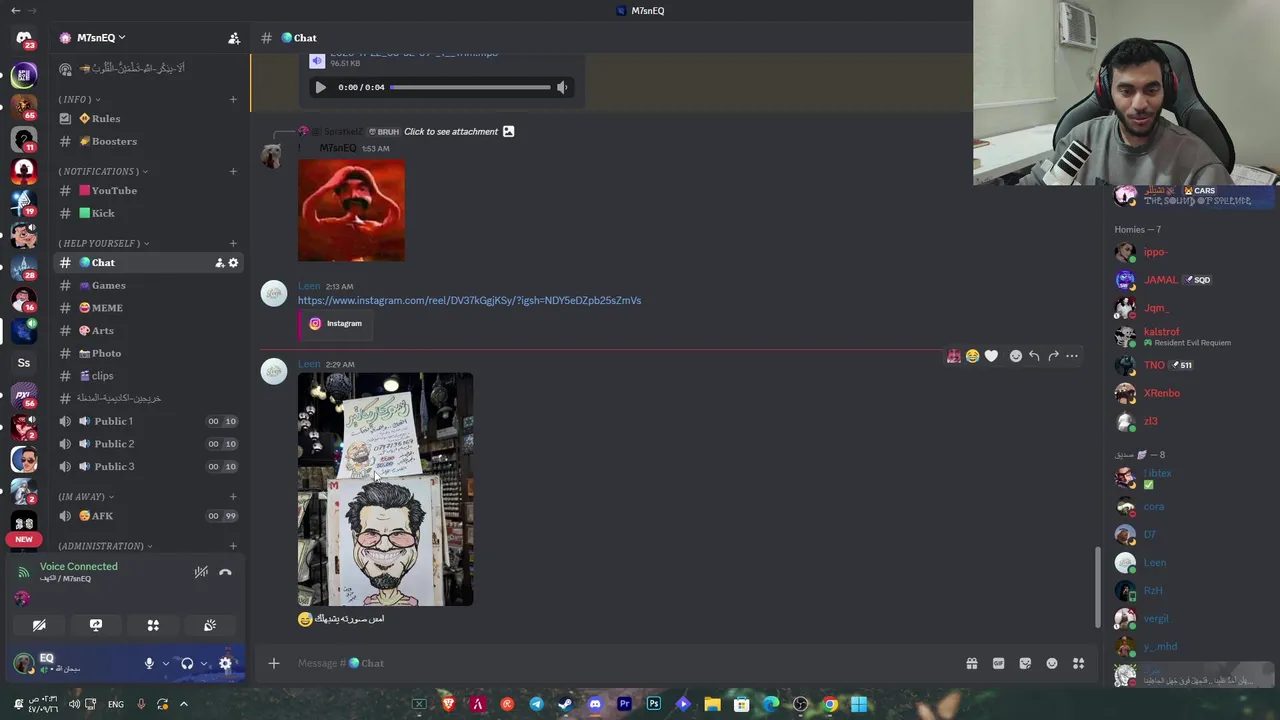Collapse the NOTIFICATIONS category

tap(103, 171)
